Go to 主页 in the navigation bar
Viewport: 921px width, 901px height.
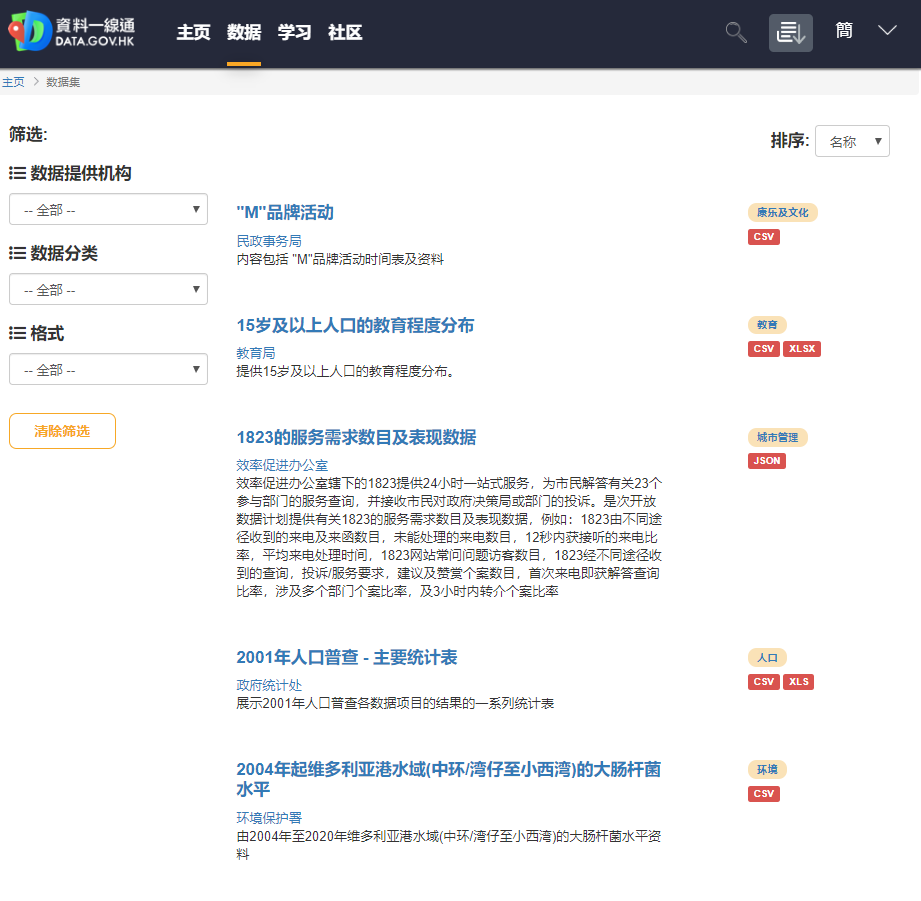(193, 32)
